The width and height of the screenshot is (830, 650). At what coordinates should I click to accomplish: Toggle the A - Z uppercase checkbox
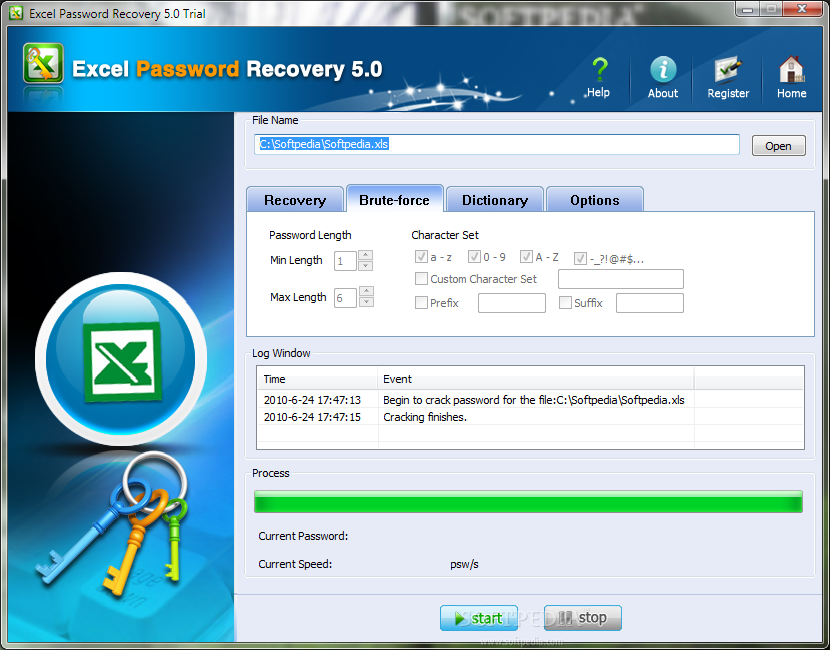coord(526,257)
